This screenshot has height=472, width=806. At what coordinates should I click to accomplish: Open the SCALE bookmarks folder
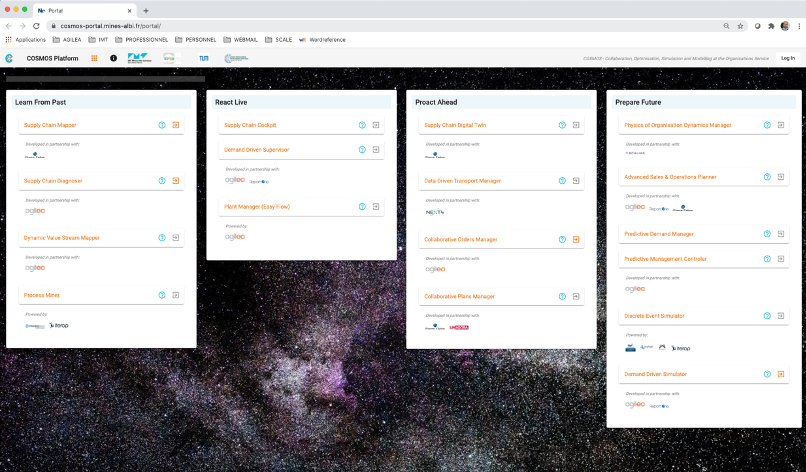click(279, 40)
